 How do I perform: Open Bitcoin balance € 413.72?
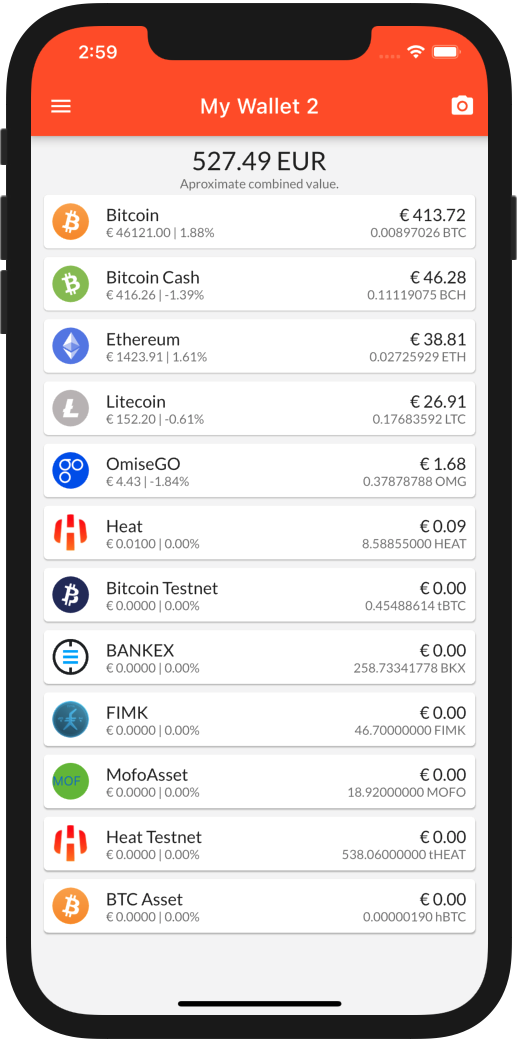[x=432, y=215]
